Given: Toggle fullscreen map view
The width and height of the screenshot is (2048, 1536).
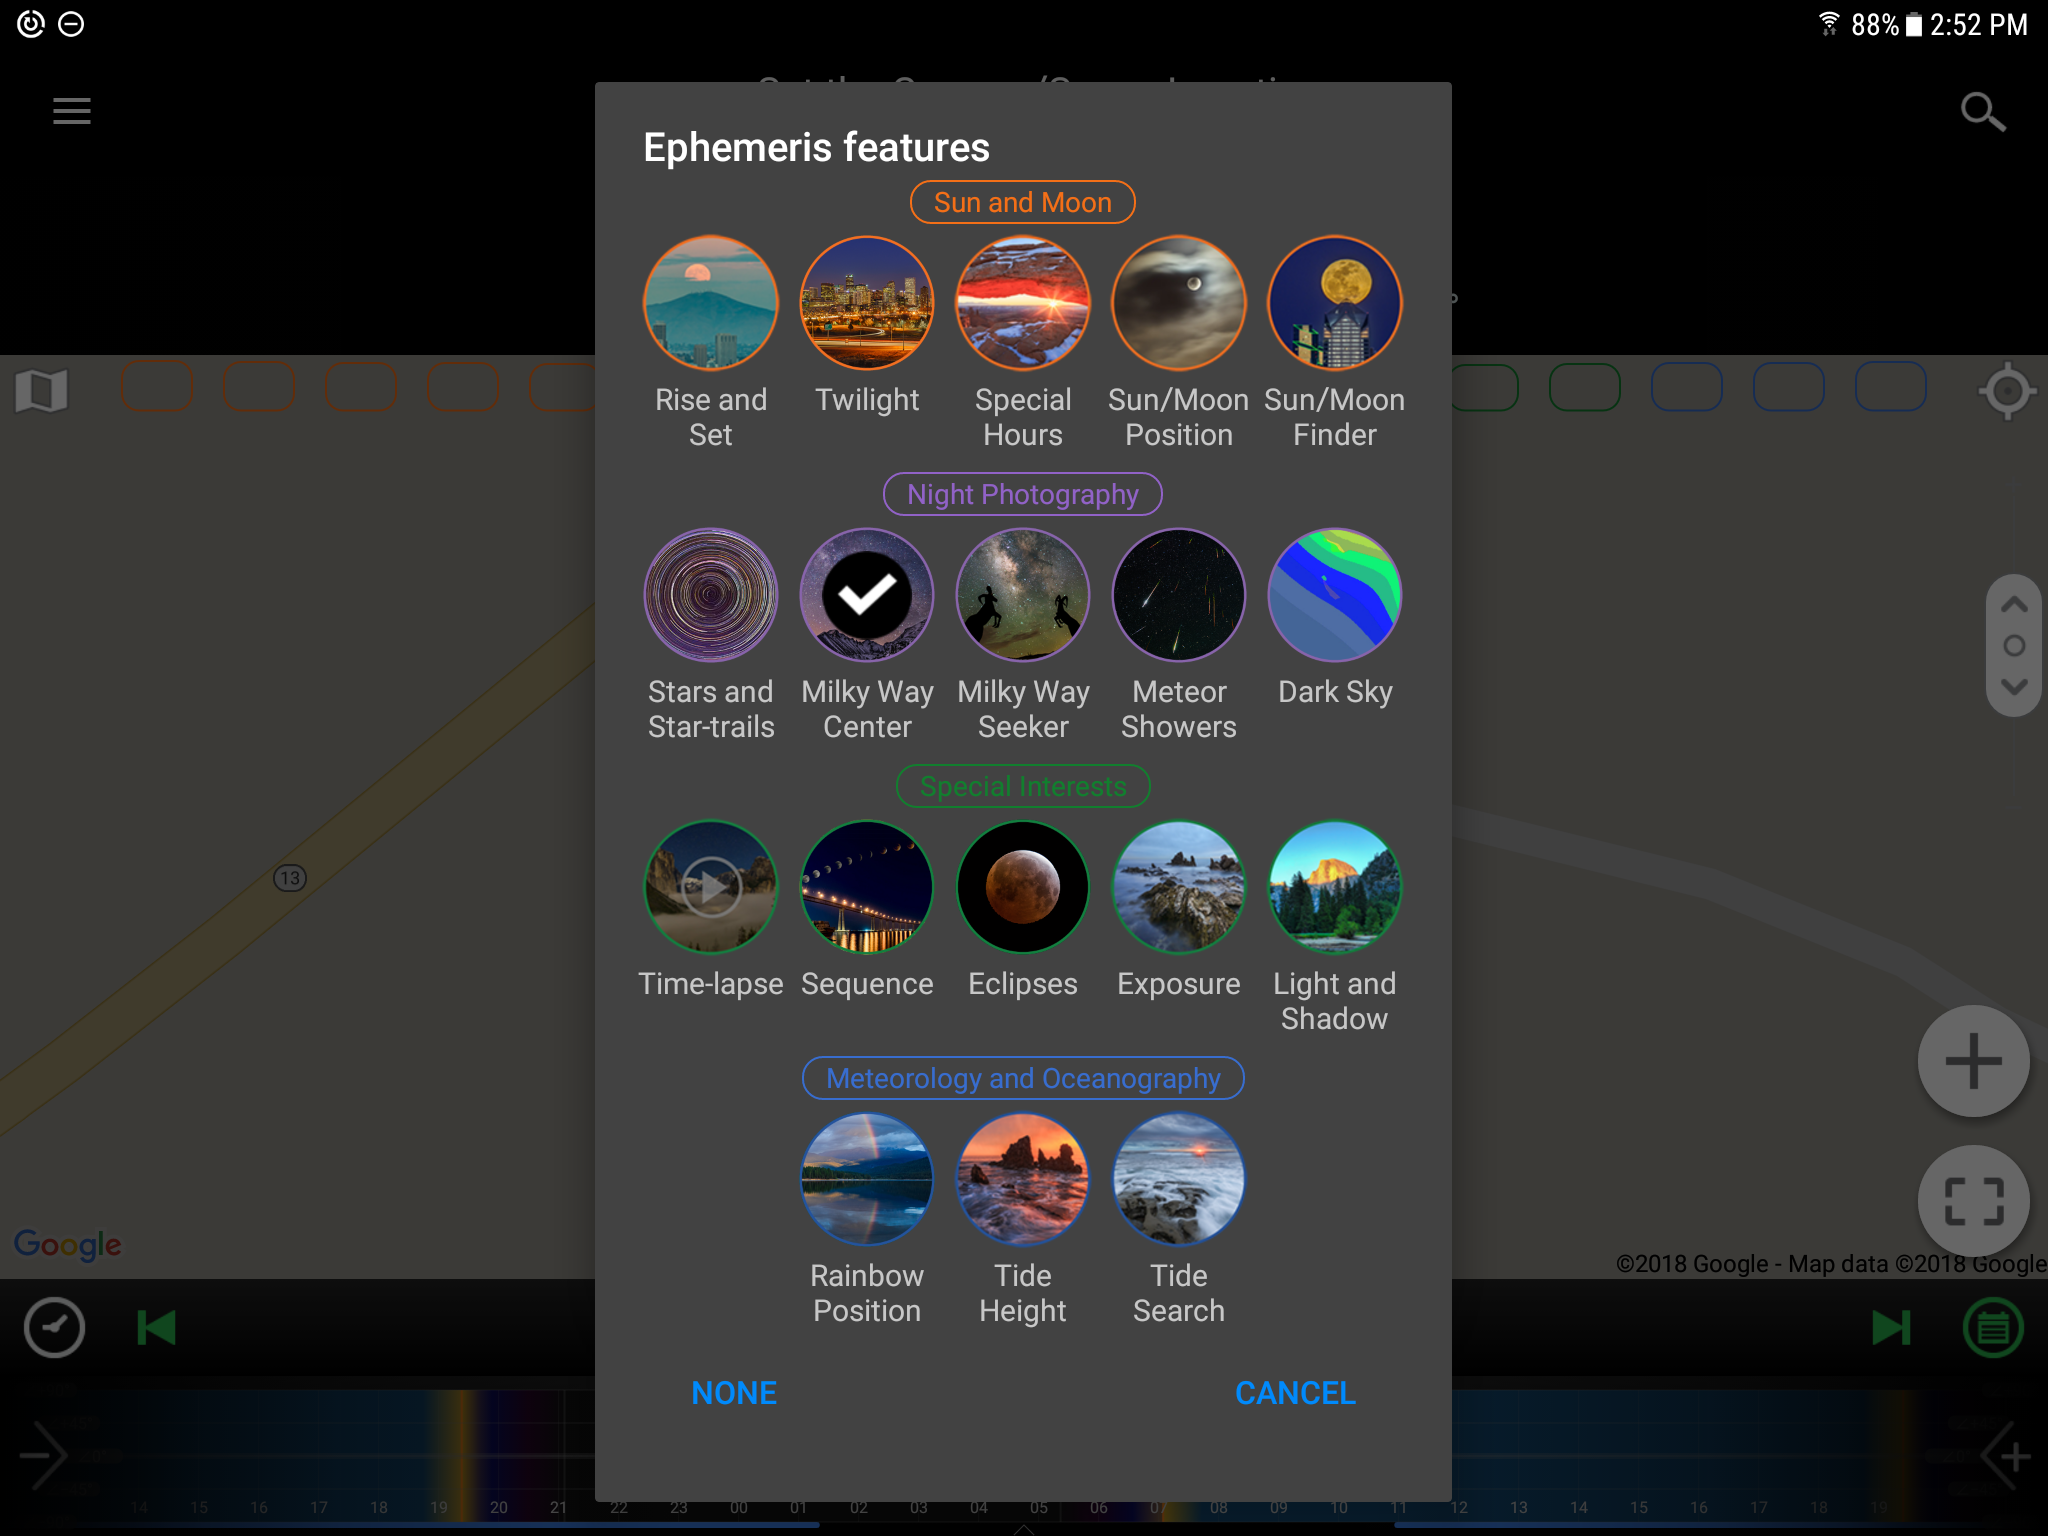Looking at the screenshot, I should point(1973,1201).
